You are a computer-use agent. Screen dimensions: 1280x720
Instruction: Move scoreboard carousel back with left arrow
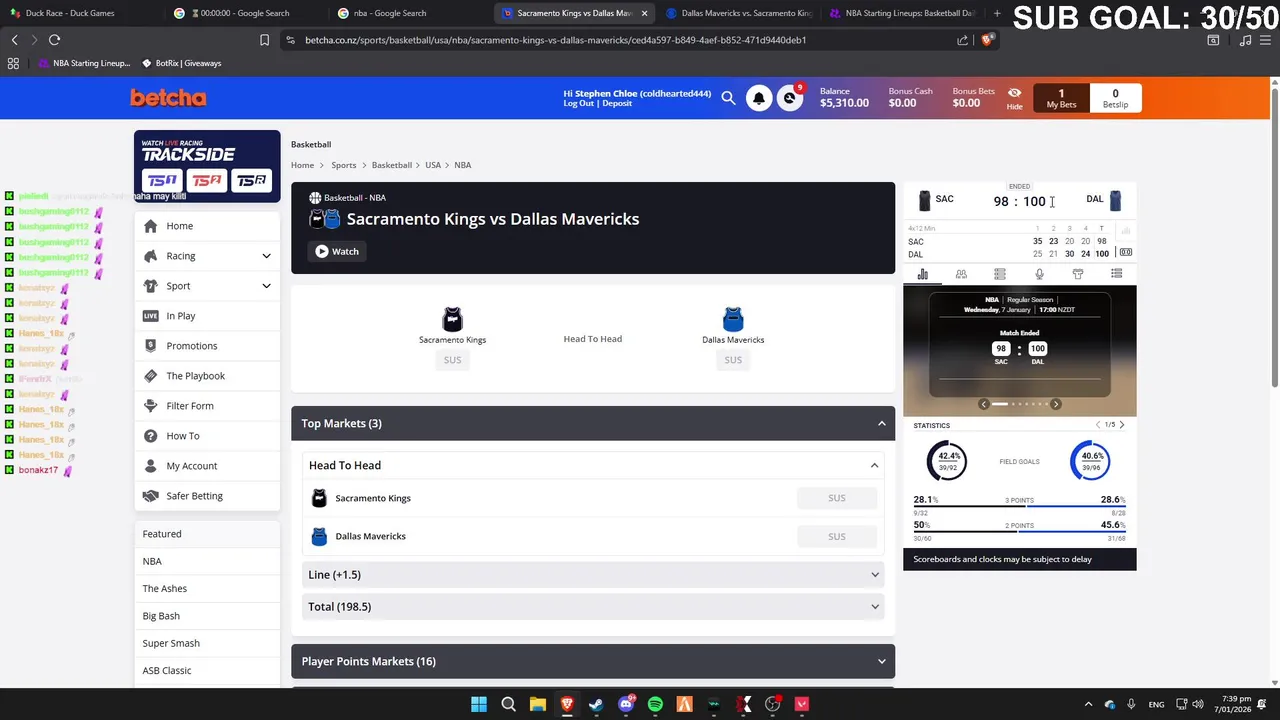pyautogui.click(x=984, y=404)
